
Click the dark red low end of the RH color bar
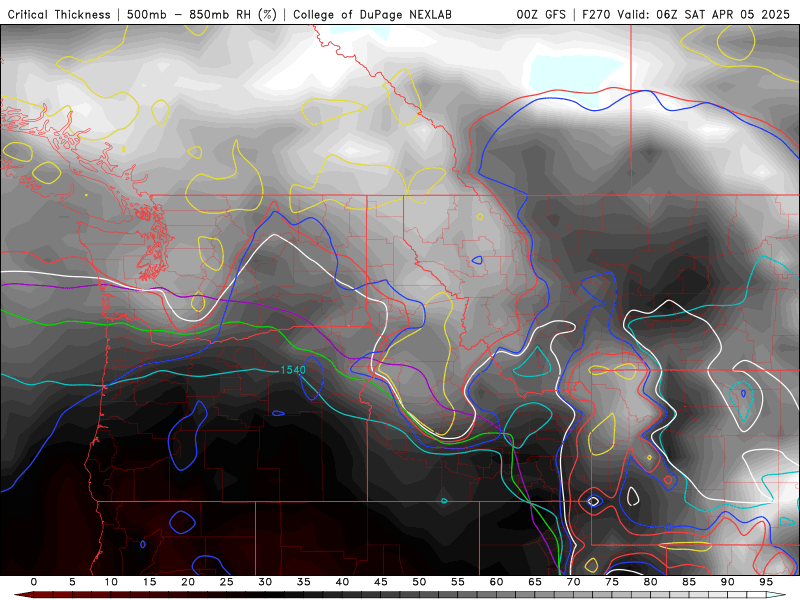pyautogui.click(x=23, y=595)
